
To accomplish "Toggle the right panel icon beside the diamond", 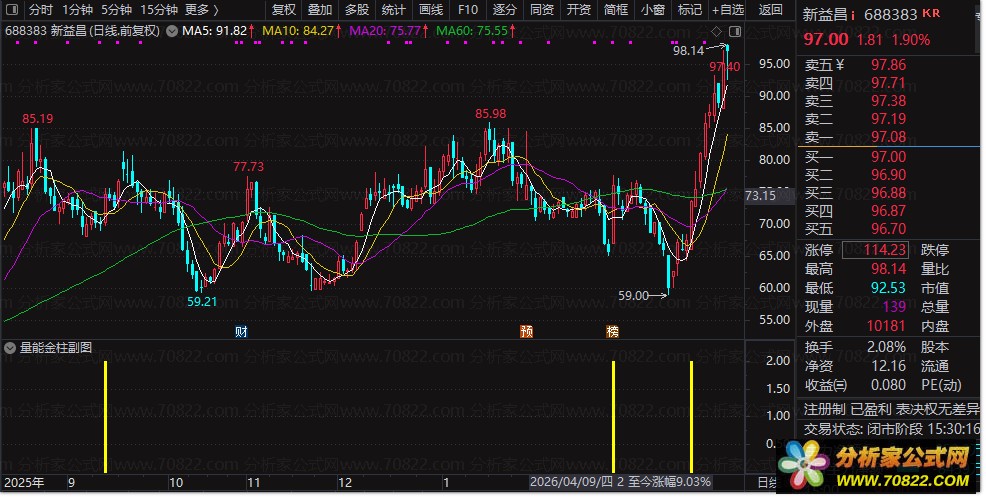I will click(x=736, y=30).
